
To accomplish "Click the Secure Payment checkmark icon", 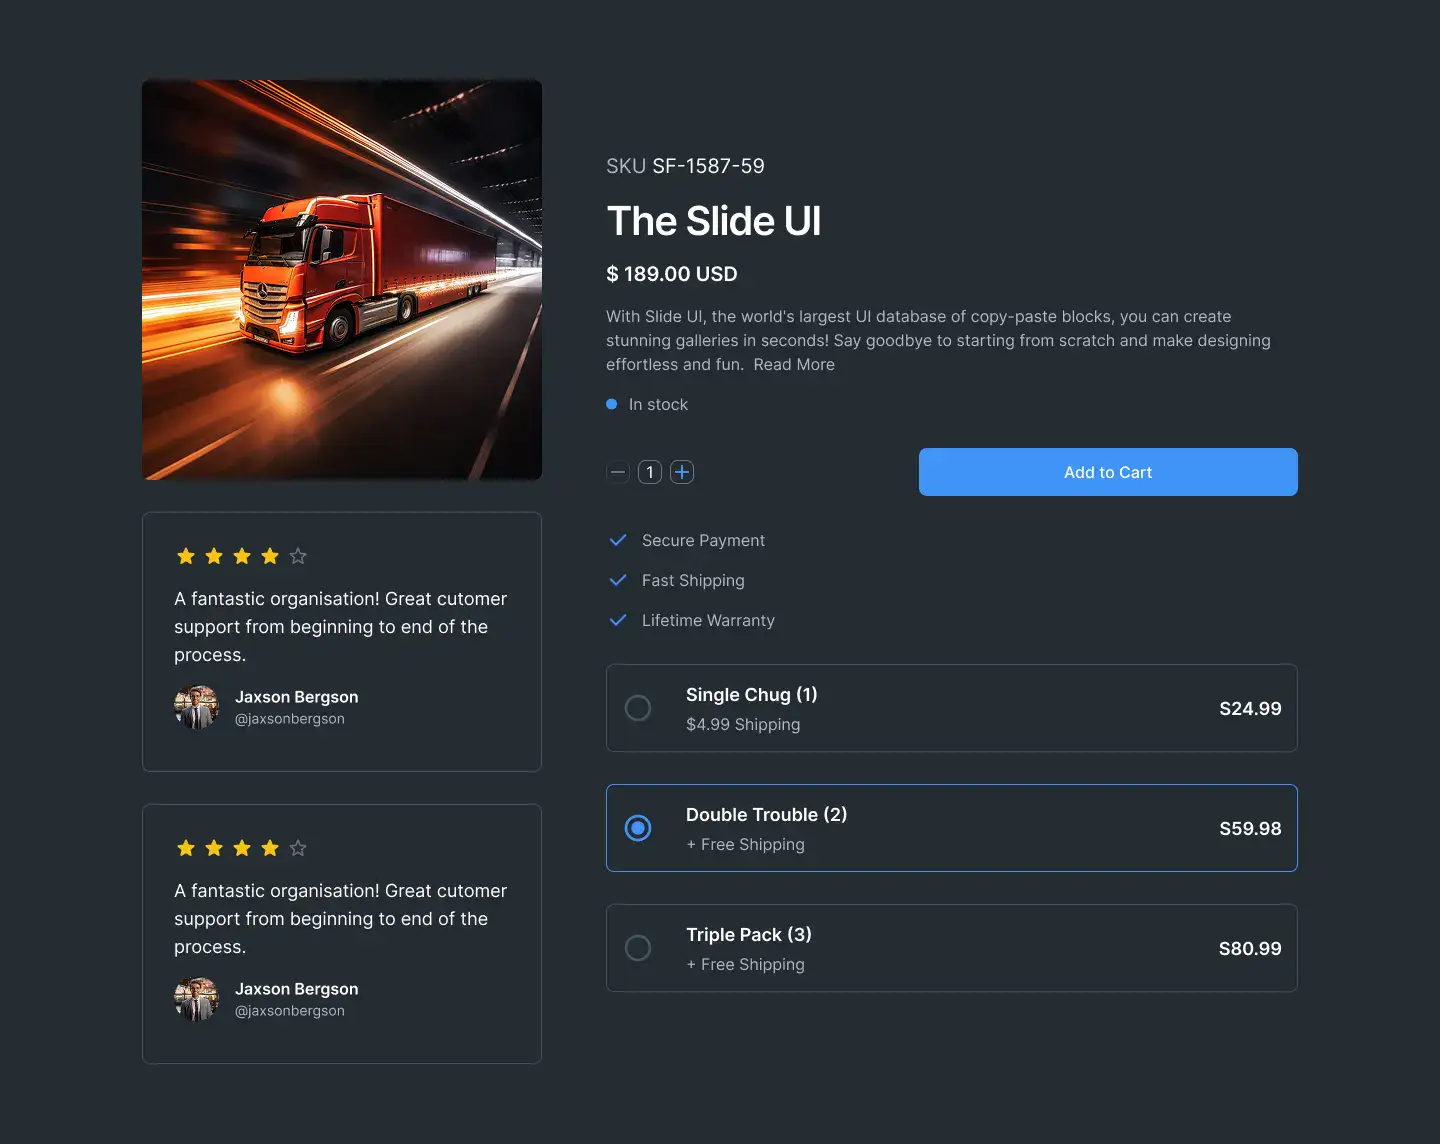I will pos(618,540).
